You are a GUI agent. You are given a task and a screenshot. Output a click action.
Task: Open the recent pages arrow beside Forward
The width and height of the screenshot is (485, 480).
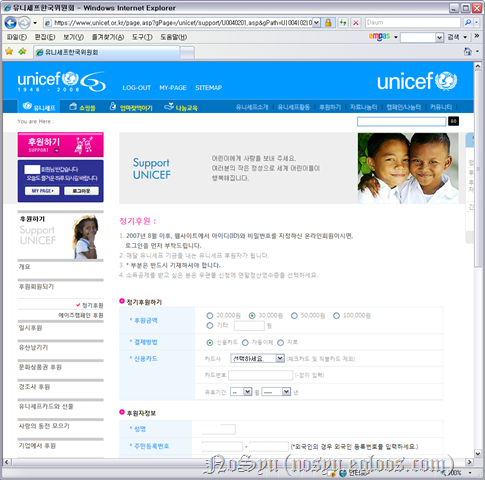35,23
